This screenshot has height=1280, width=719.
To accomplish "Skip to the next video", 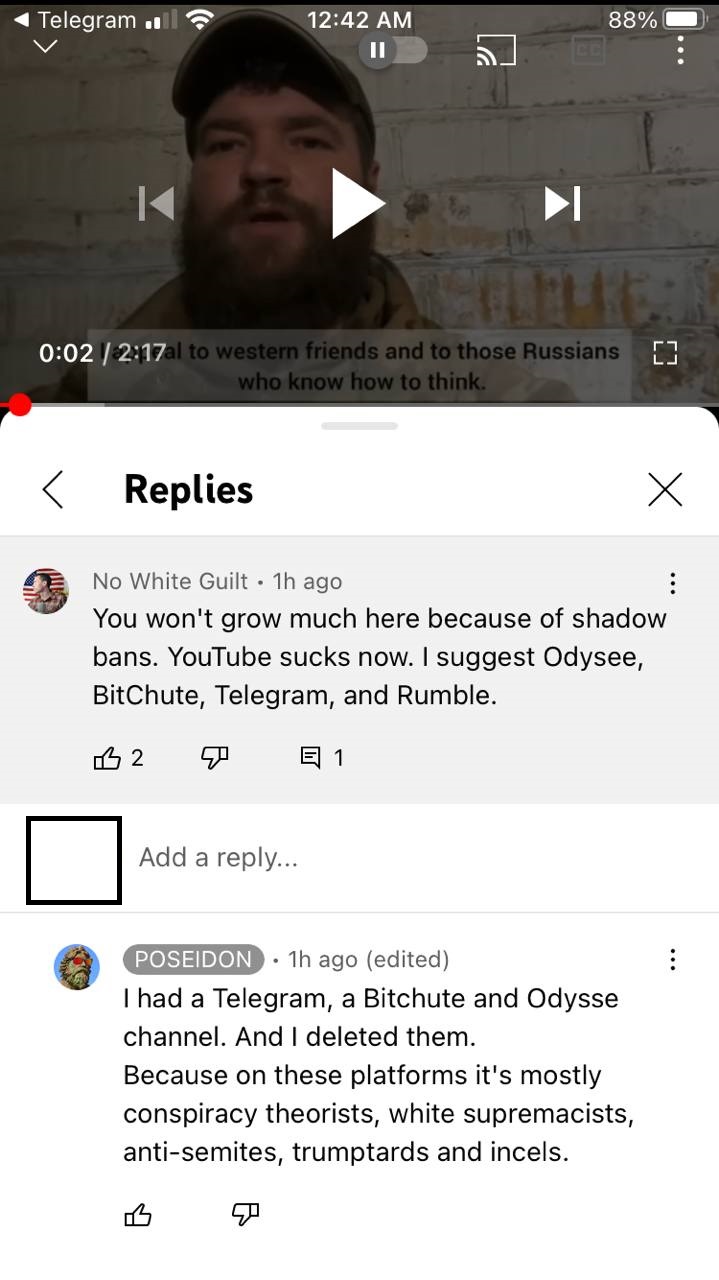I will 563,203.
